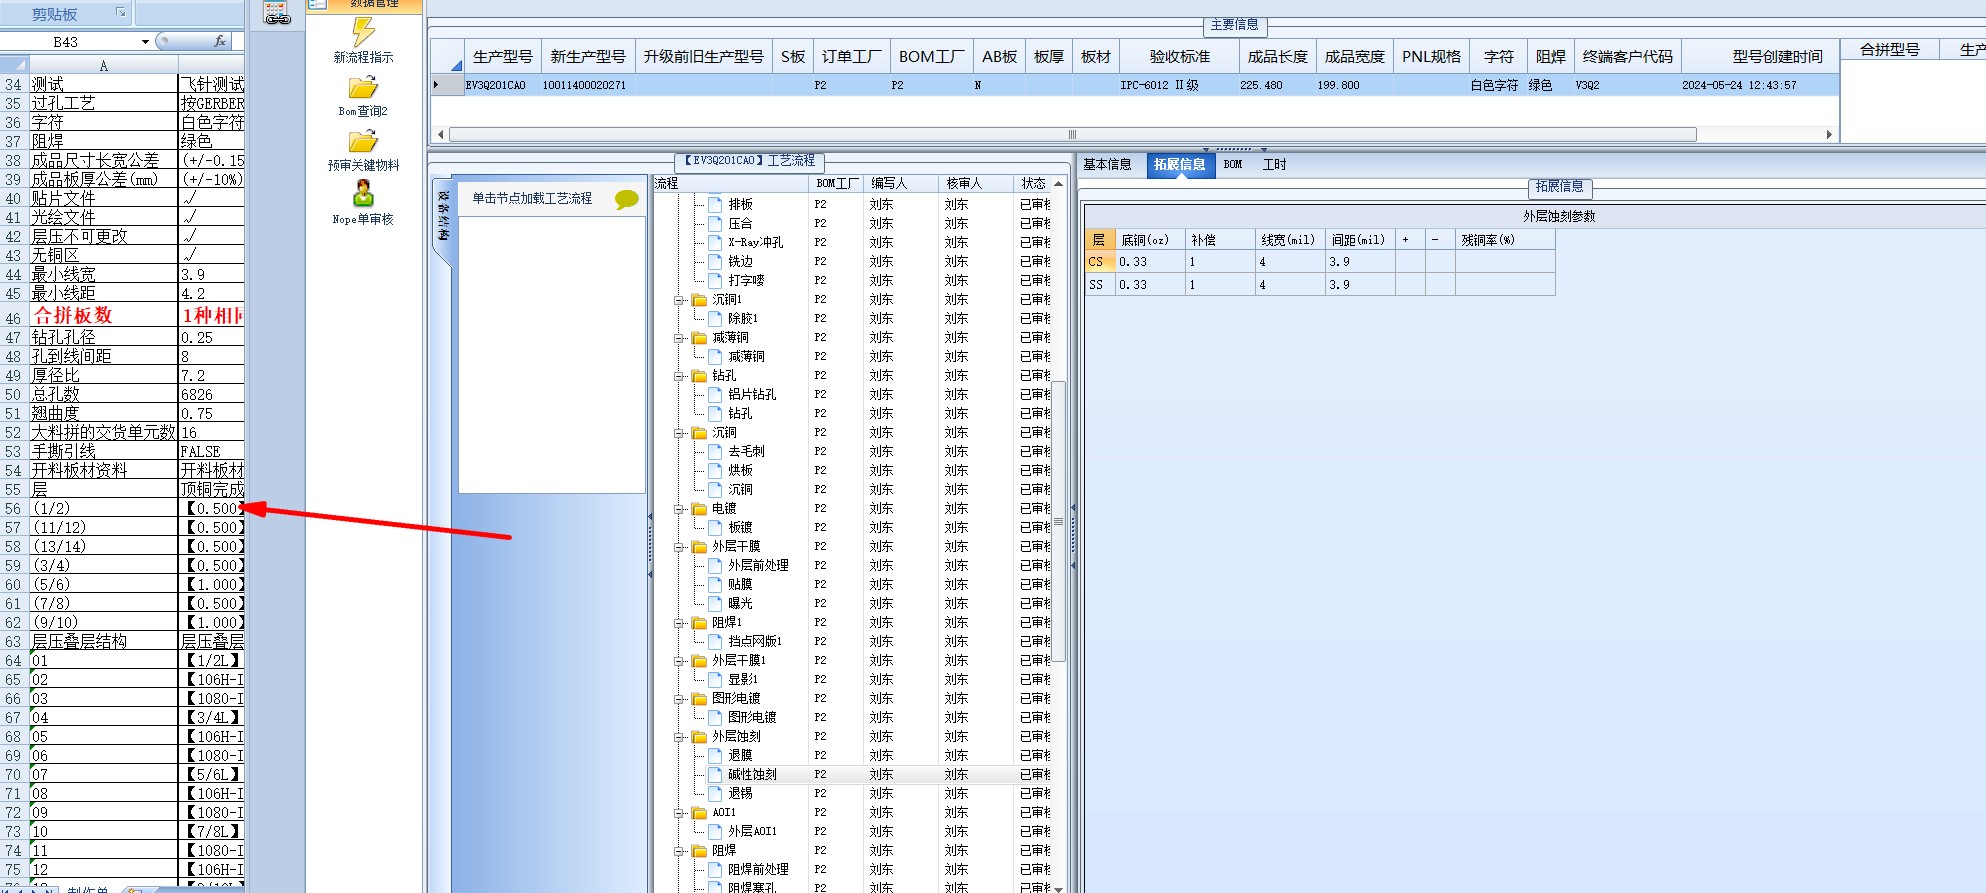Click the Excel Name Box showing B43

[x=66, y=42]
